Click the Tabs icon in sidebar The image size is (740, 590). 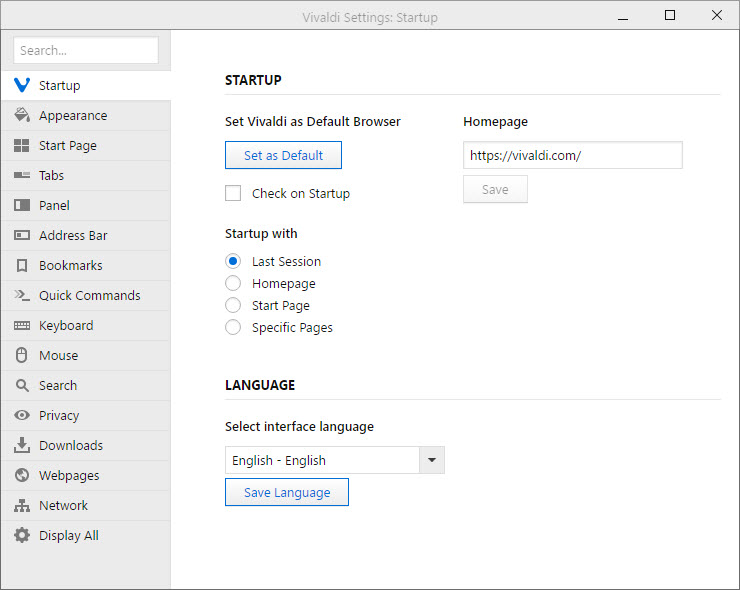(22, 175)
